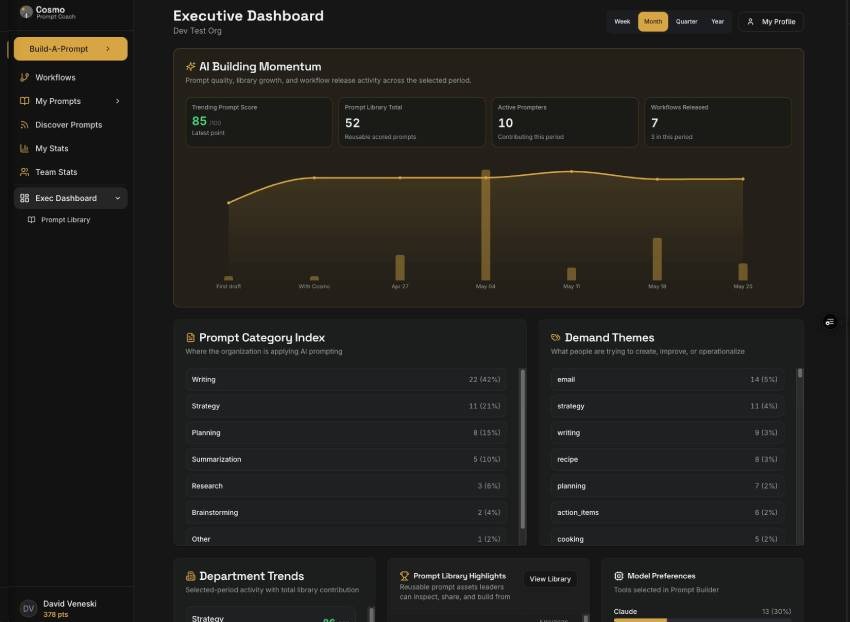Click the Build-A-Prompt arrow chevron

(108, 49)
